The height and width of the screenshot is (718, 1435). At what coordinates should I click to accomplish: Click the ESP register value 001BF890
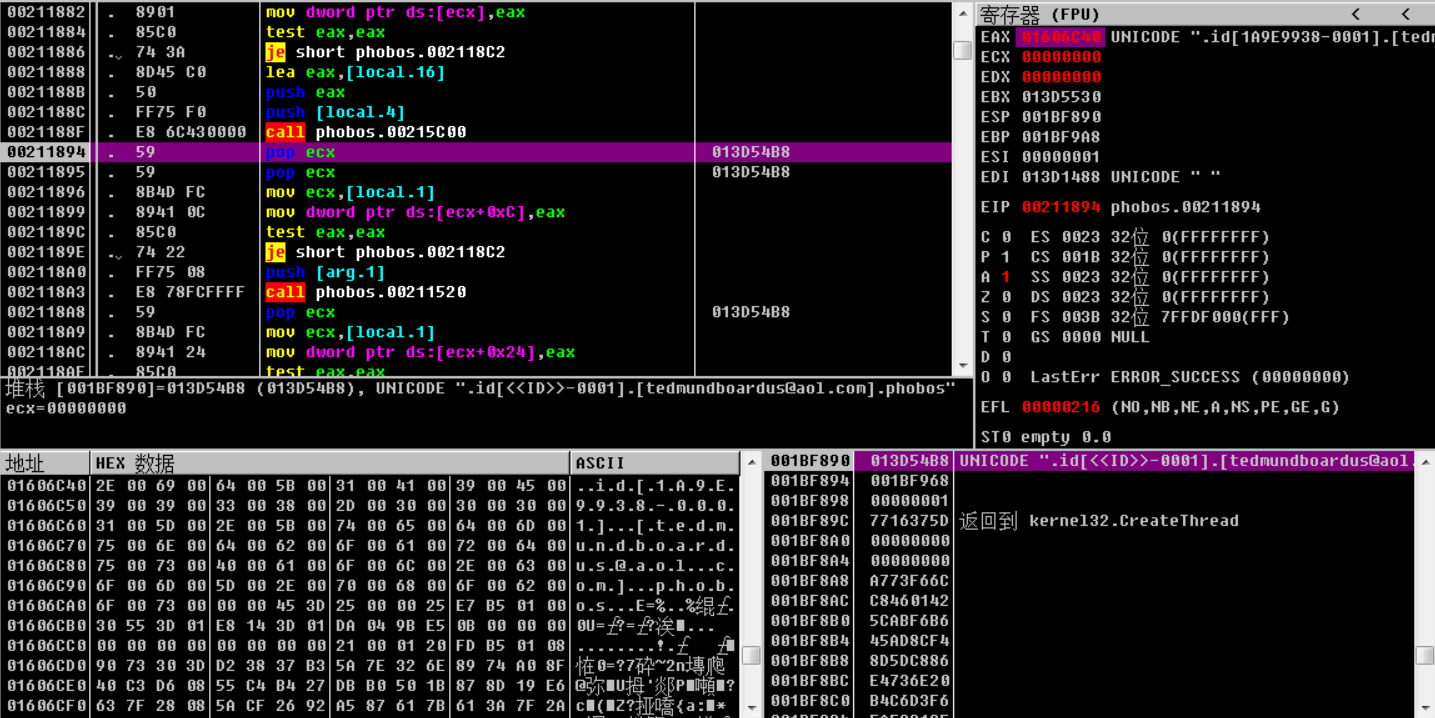(1061, 117)
